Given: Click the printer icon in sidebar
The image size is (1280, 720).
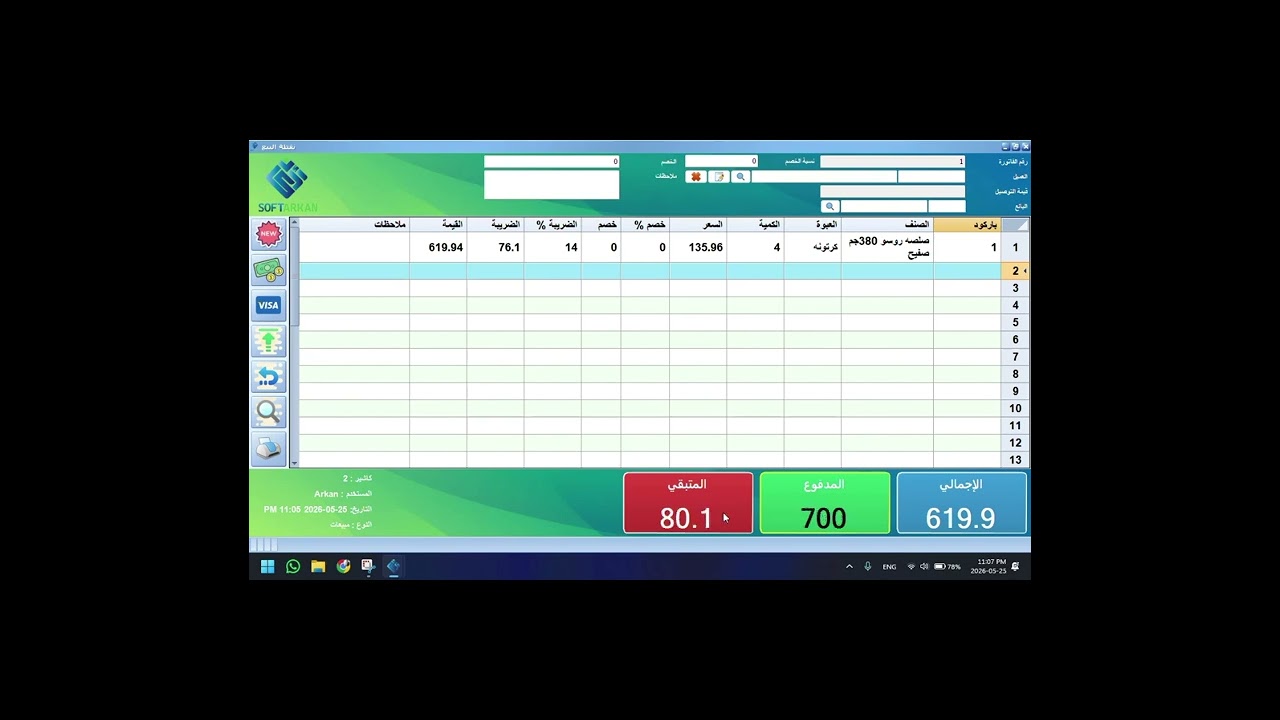Looking at the screenshot, I should (x=268, y=448).
